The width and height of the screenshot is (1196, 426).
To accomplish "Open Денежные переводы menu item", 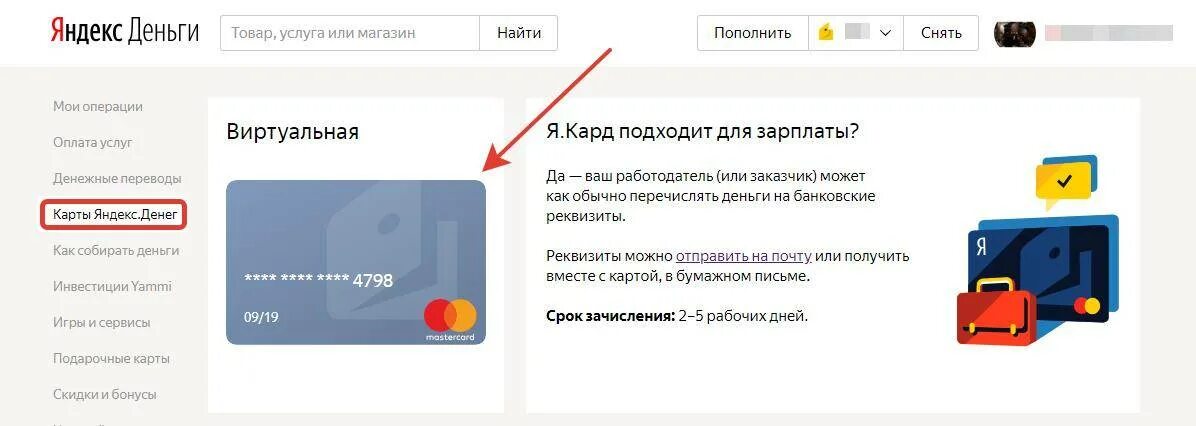I will pos(117,179).
